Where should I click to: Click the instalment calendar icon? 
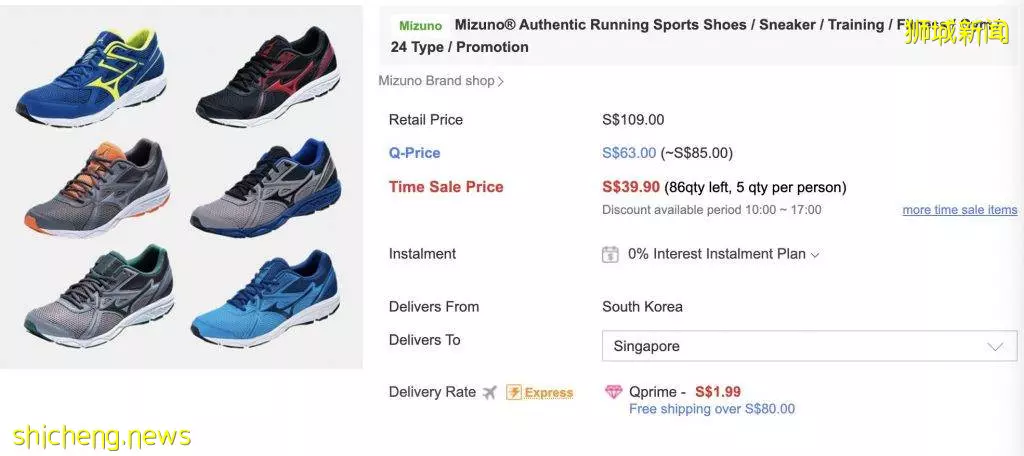[610, 254]
